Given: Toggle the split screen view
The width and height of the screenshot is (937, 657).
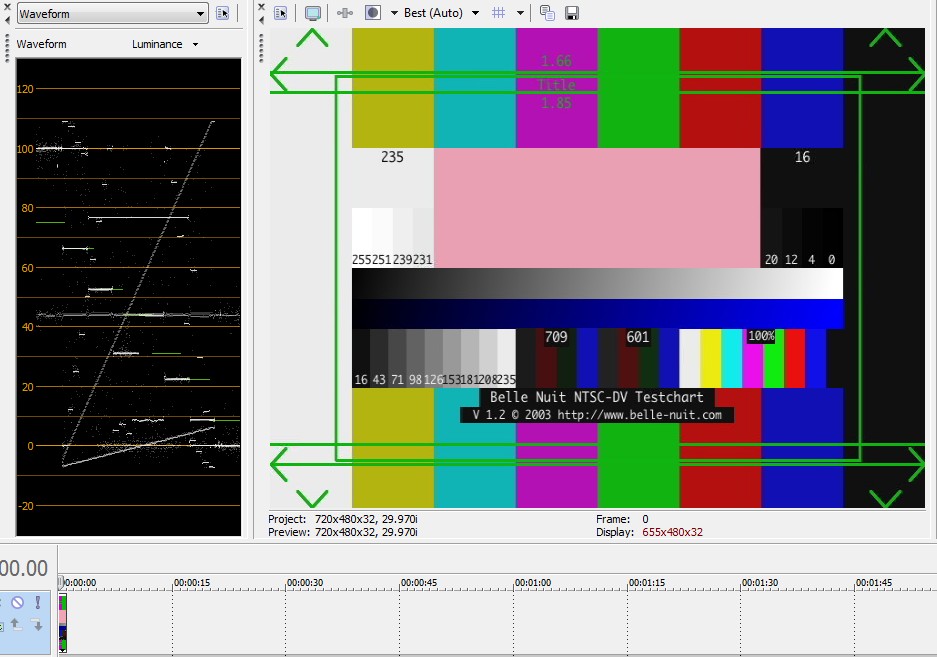Looking at the screenshot, I should pyautogui.click(x=373, y=13).
